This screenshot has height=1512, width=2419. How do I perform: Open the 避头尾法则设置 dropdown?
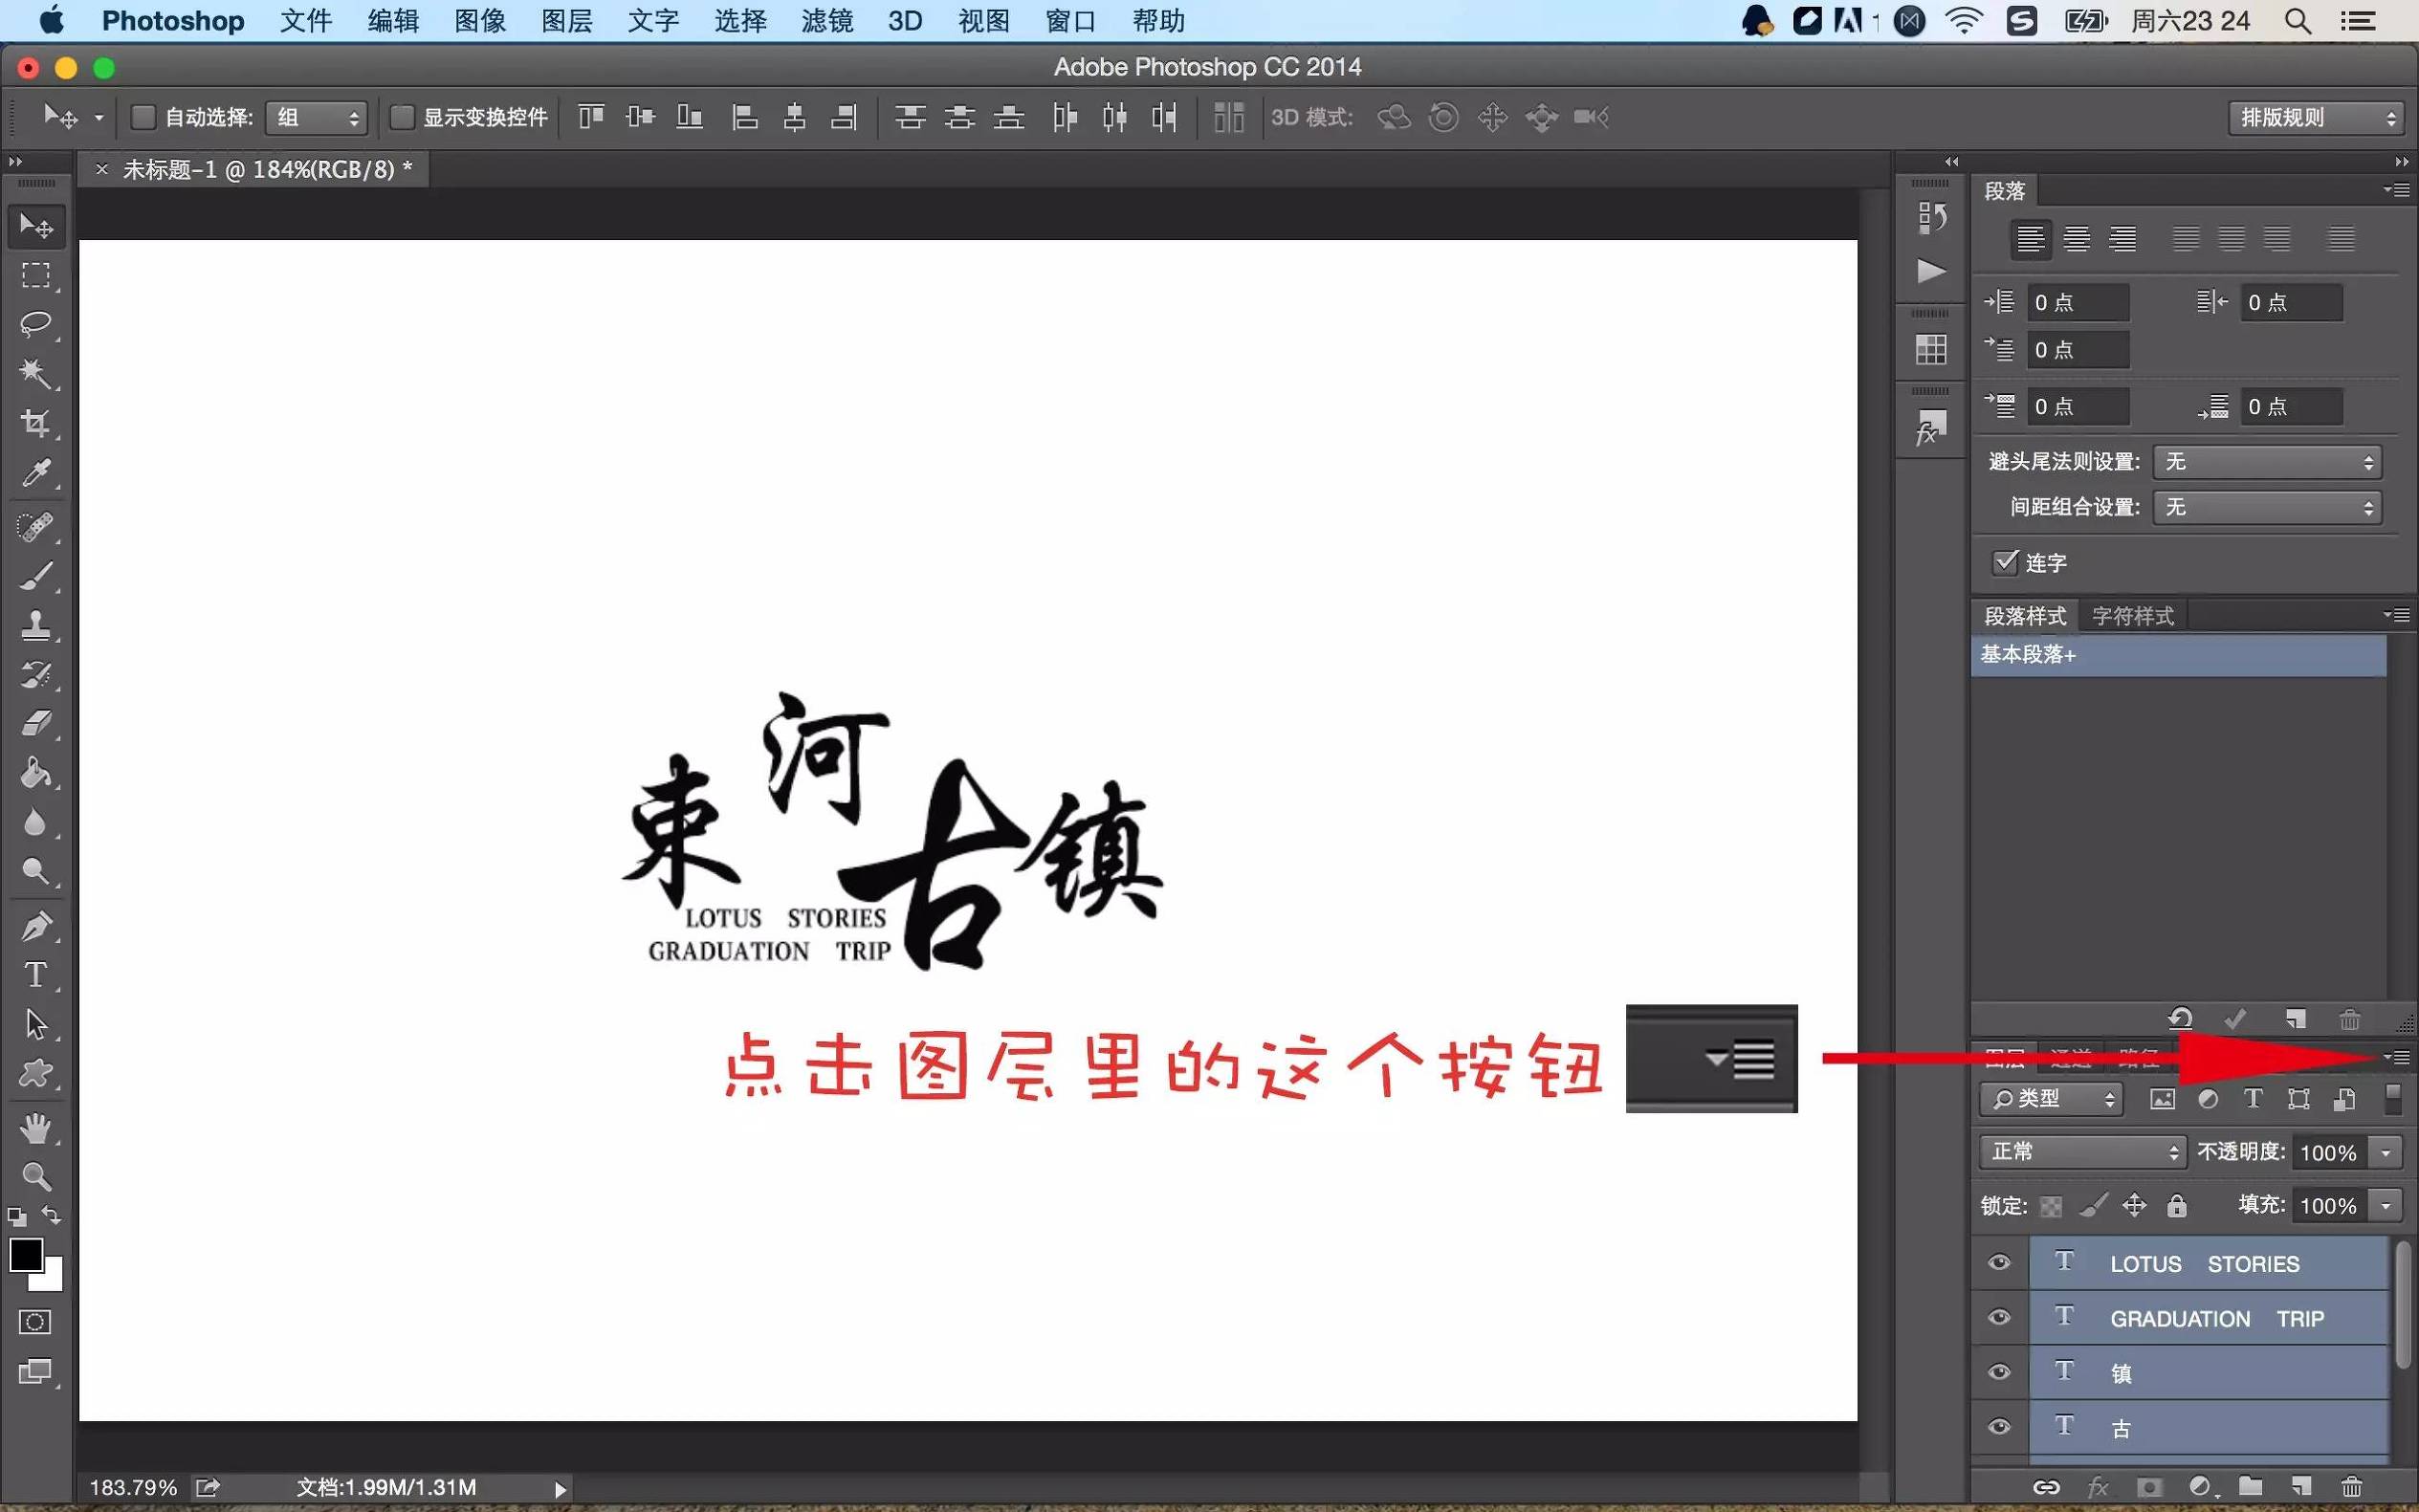pos(2264,461)
